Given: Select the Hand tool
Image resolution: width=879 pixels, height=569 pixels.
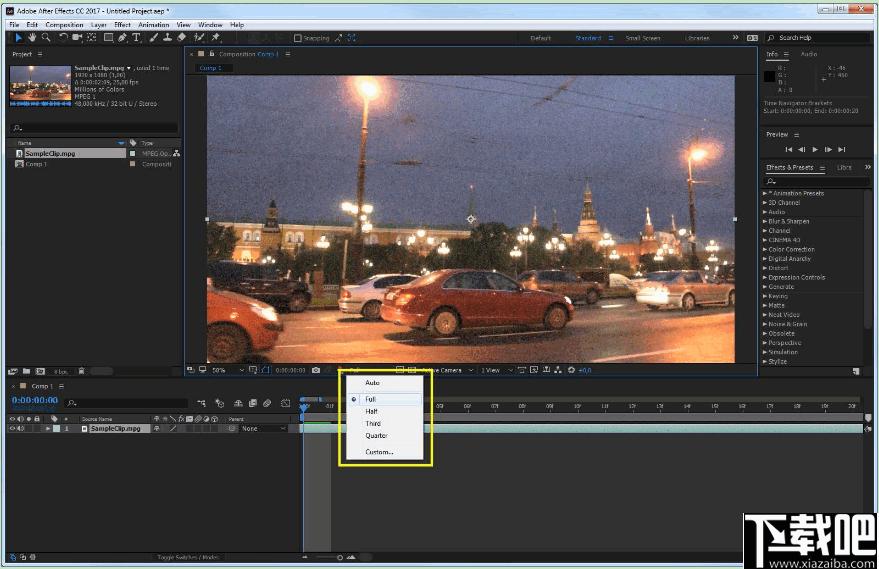Looking at the screenshot, I should tap(33, 38).
